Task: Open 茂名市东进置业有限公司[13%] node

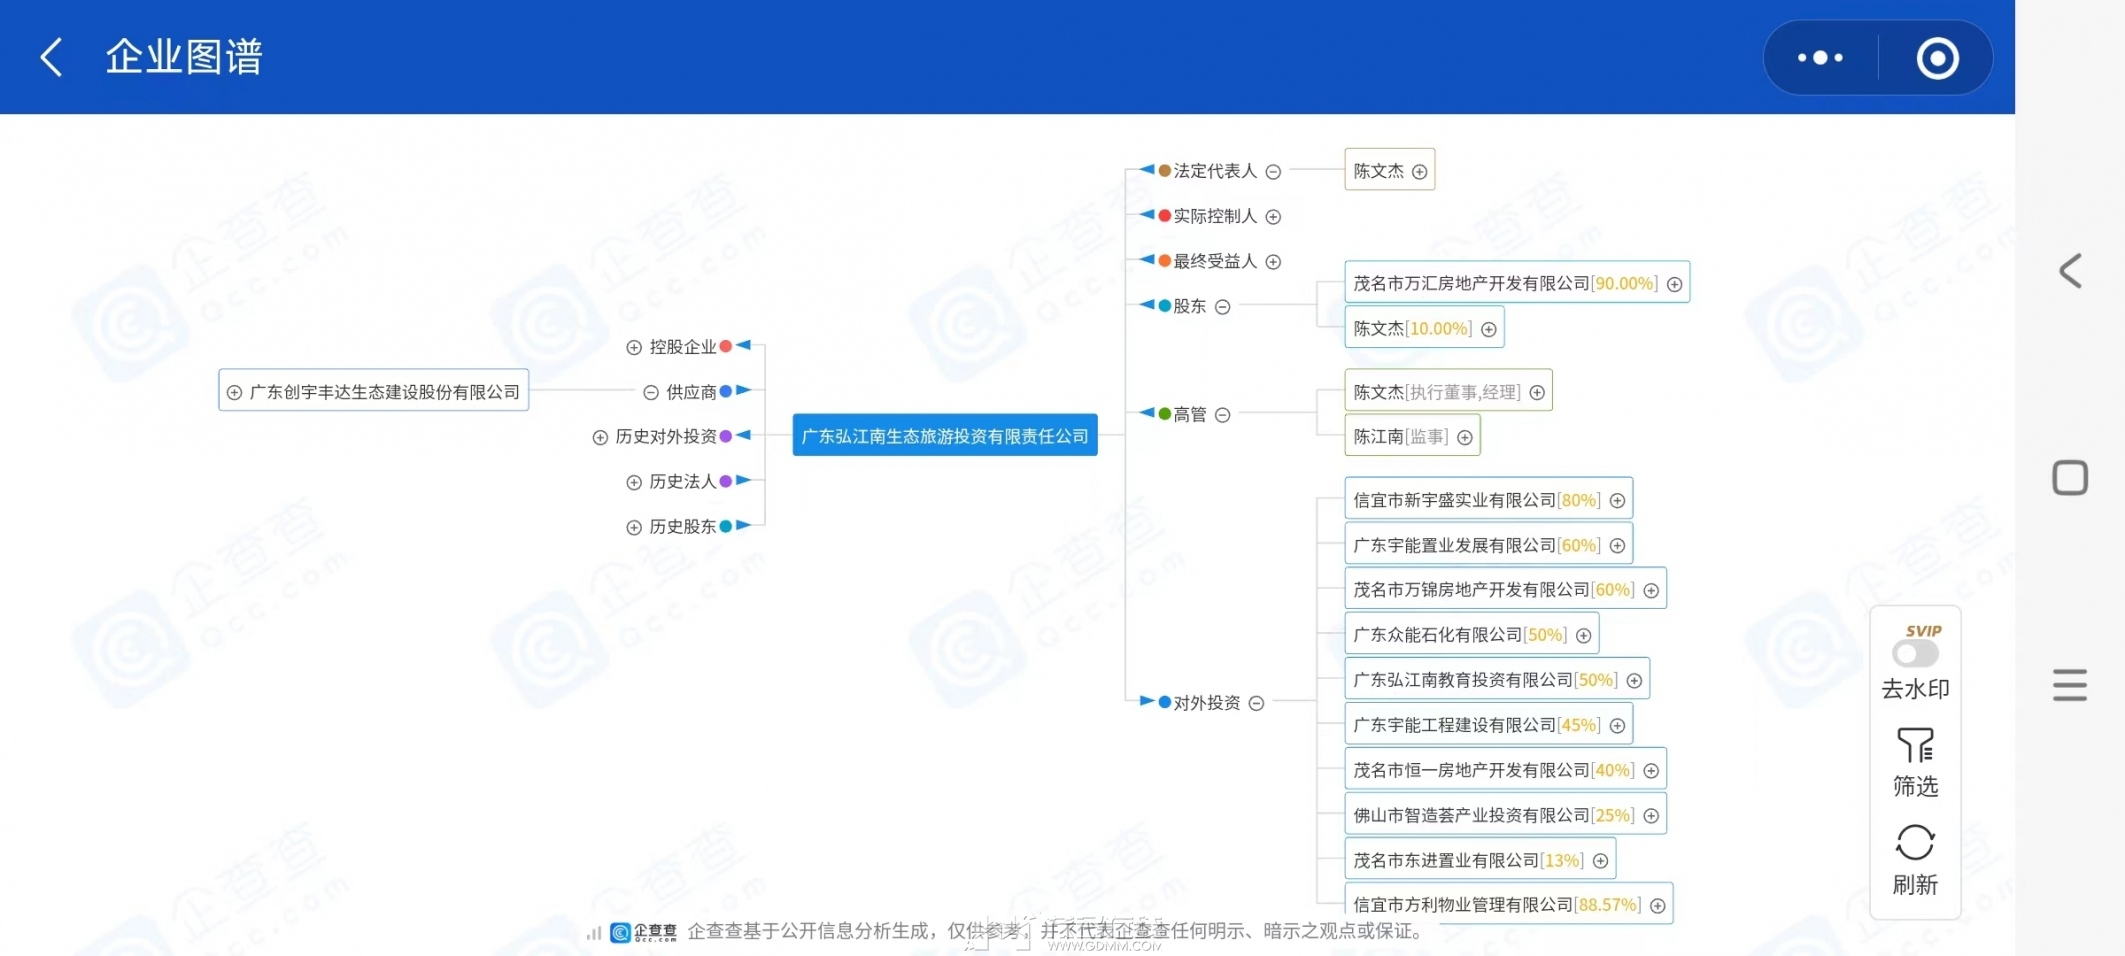Action: (1480, 859)
